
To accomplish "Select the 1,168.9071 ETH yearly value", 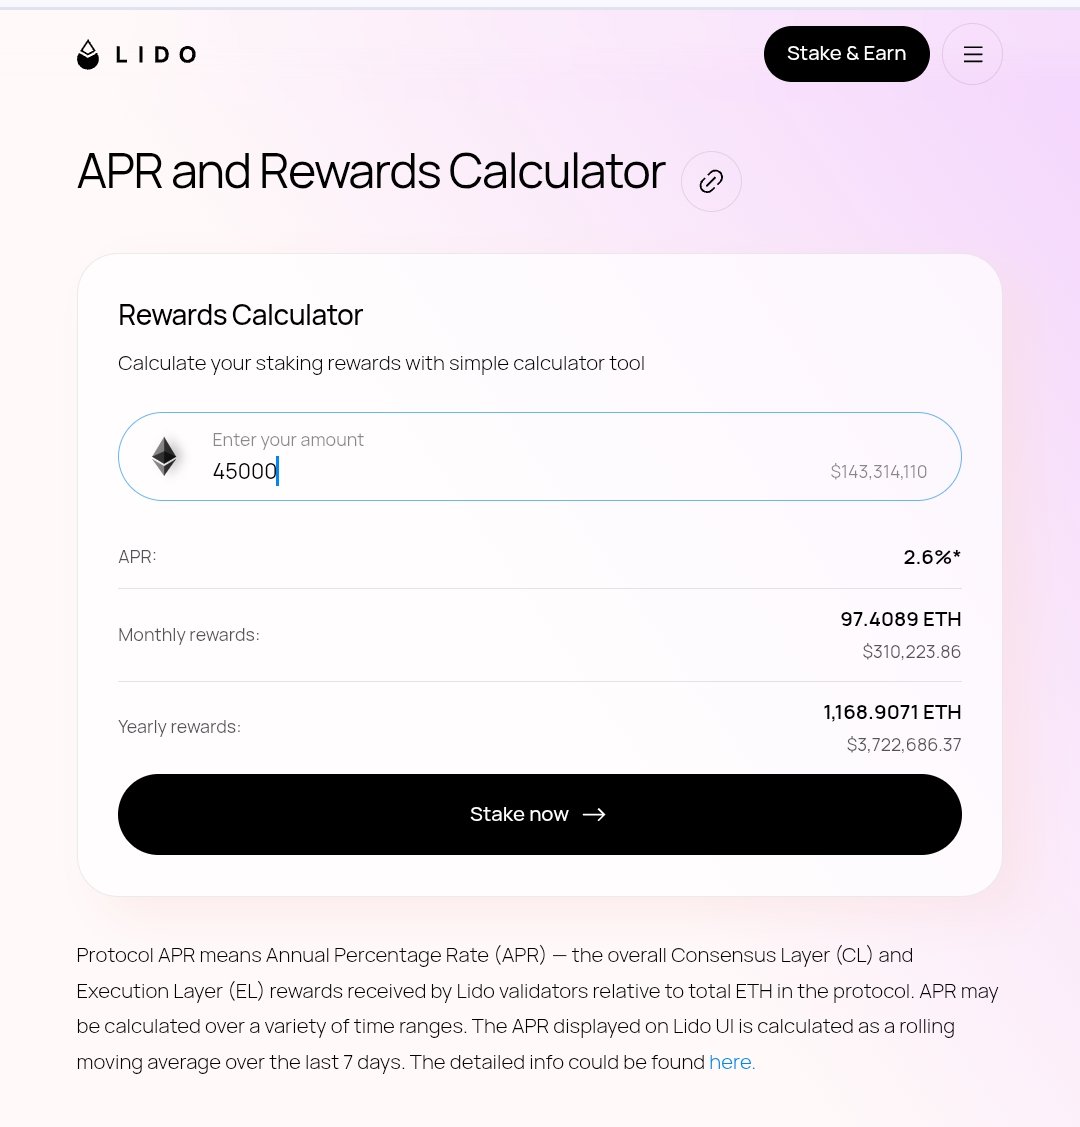I will [x=892, y=712].
